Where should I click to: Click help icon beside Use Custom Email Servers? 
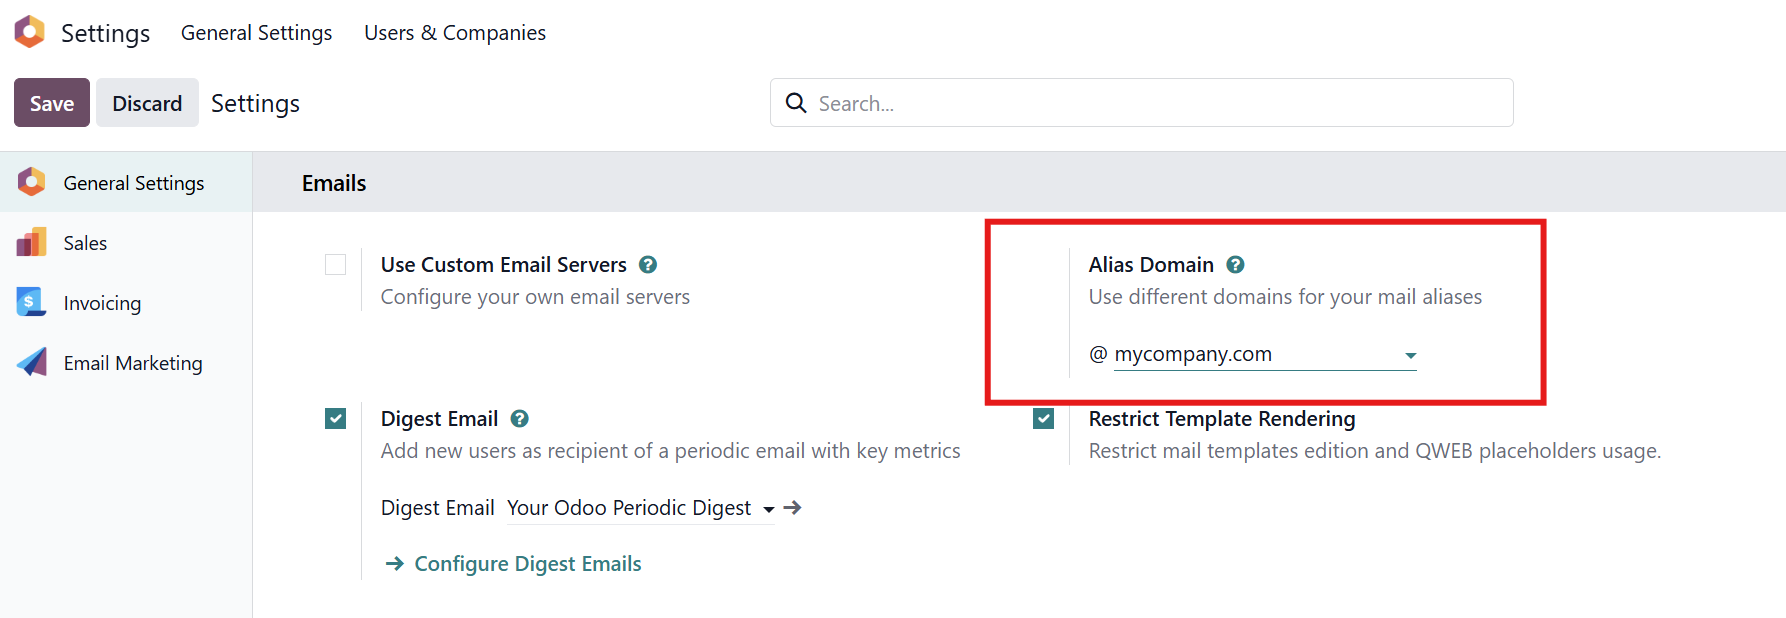tap(648, 265)
